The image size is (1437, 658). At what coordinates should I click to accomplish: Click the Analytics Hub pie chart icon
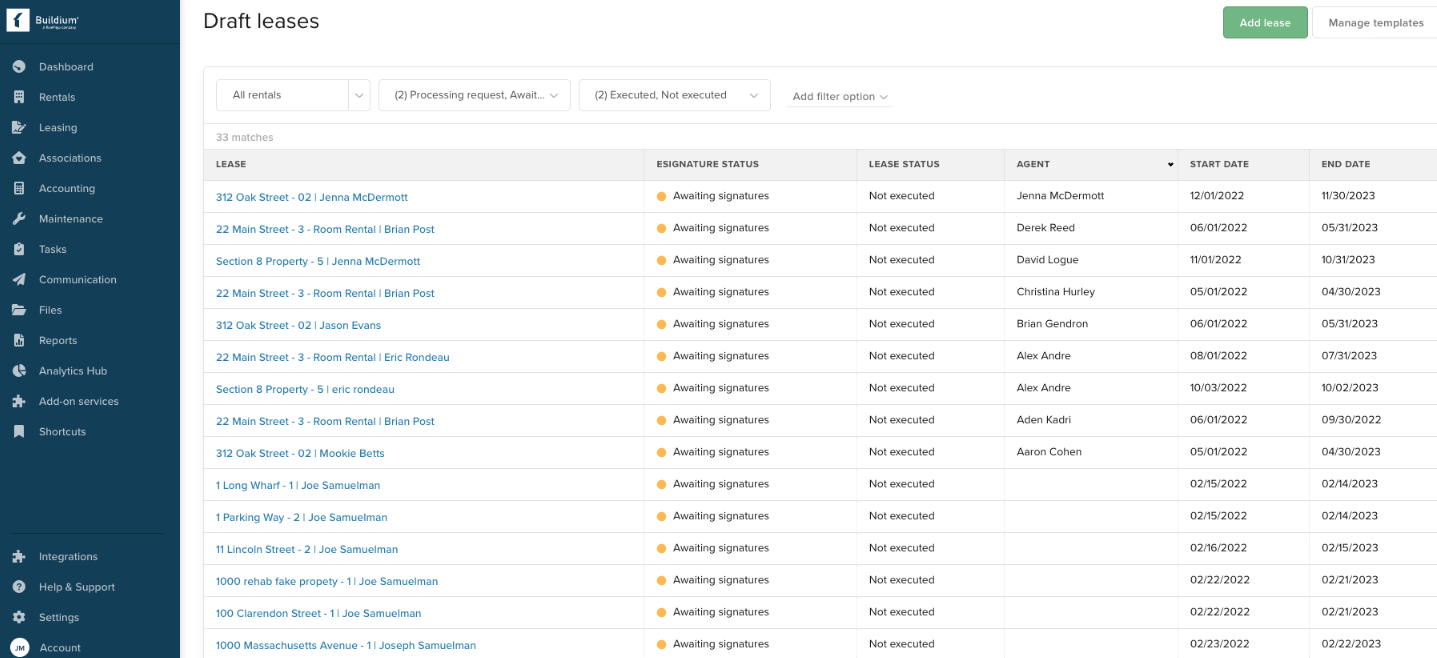coord(18,371)
